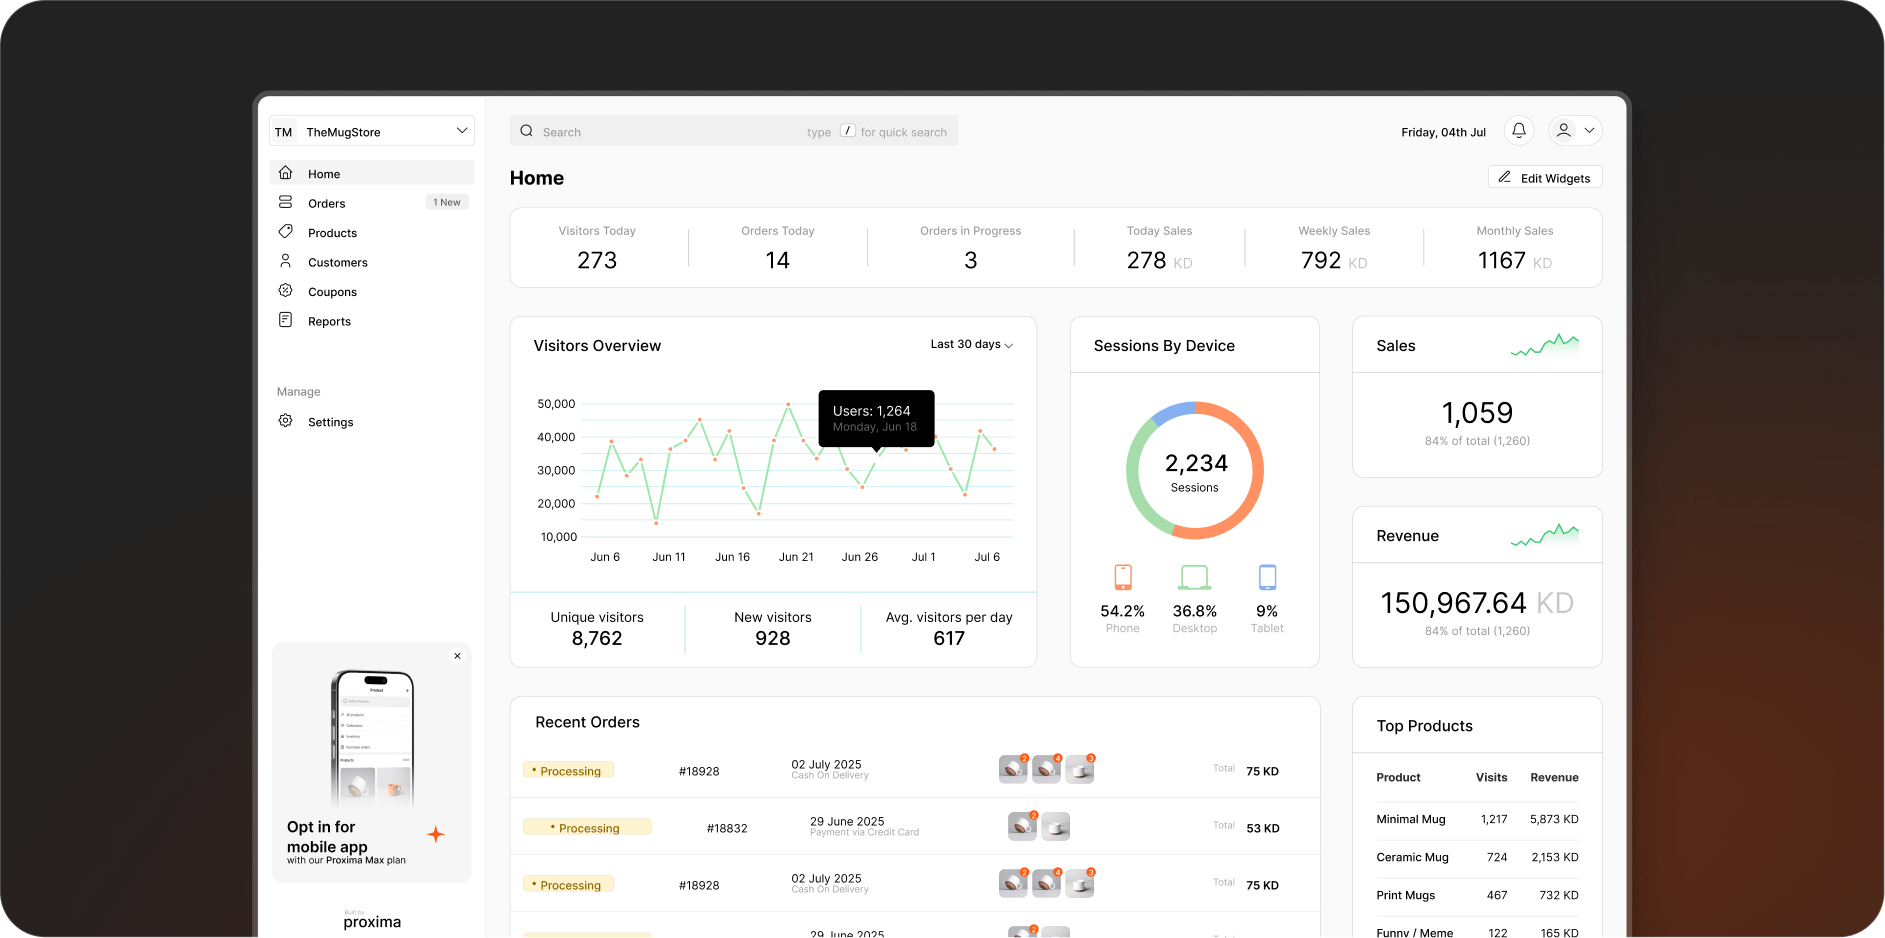Click the proxima logo at sidebar bottom
The image size is (1885, 938).
[x=372, y=920]
